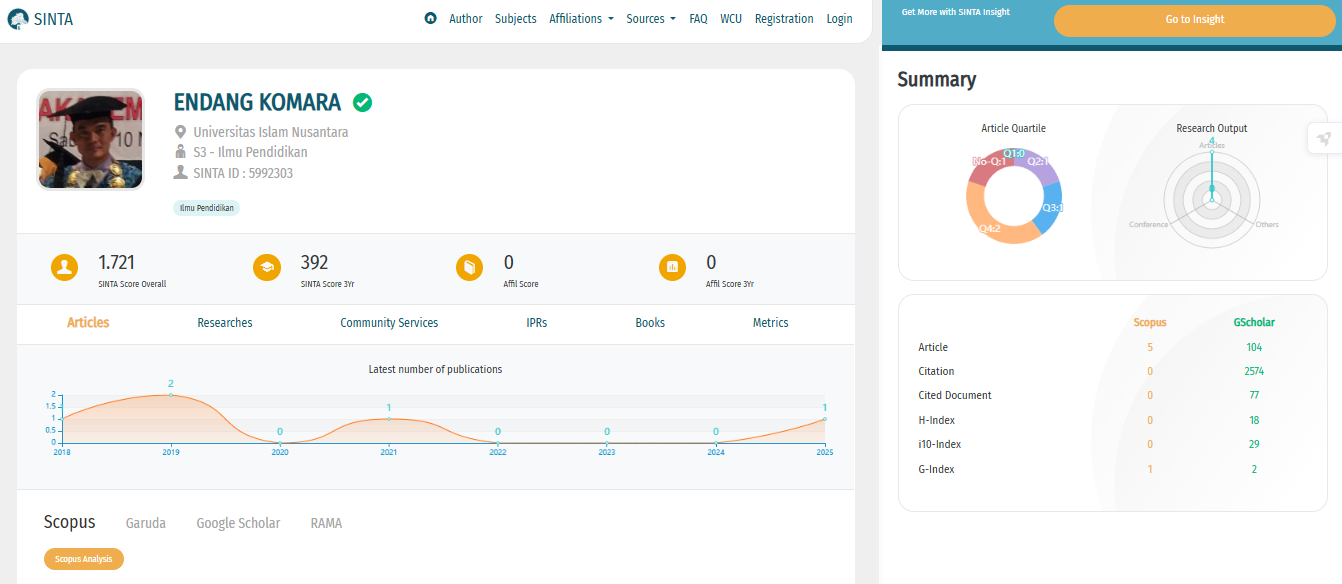
Task: Click the 2019 data point on publications chart
Action: (x=171, y=395)
